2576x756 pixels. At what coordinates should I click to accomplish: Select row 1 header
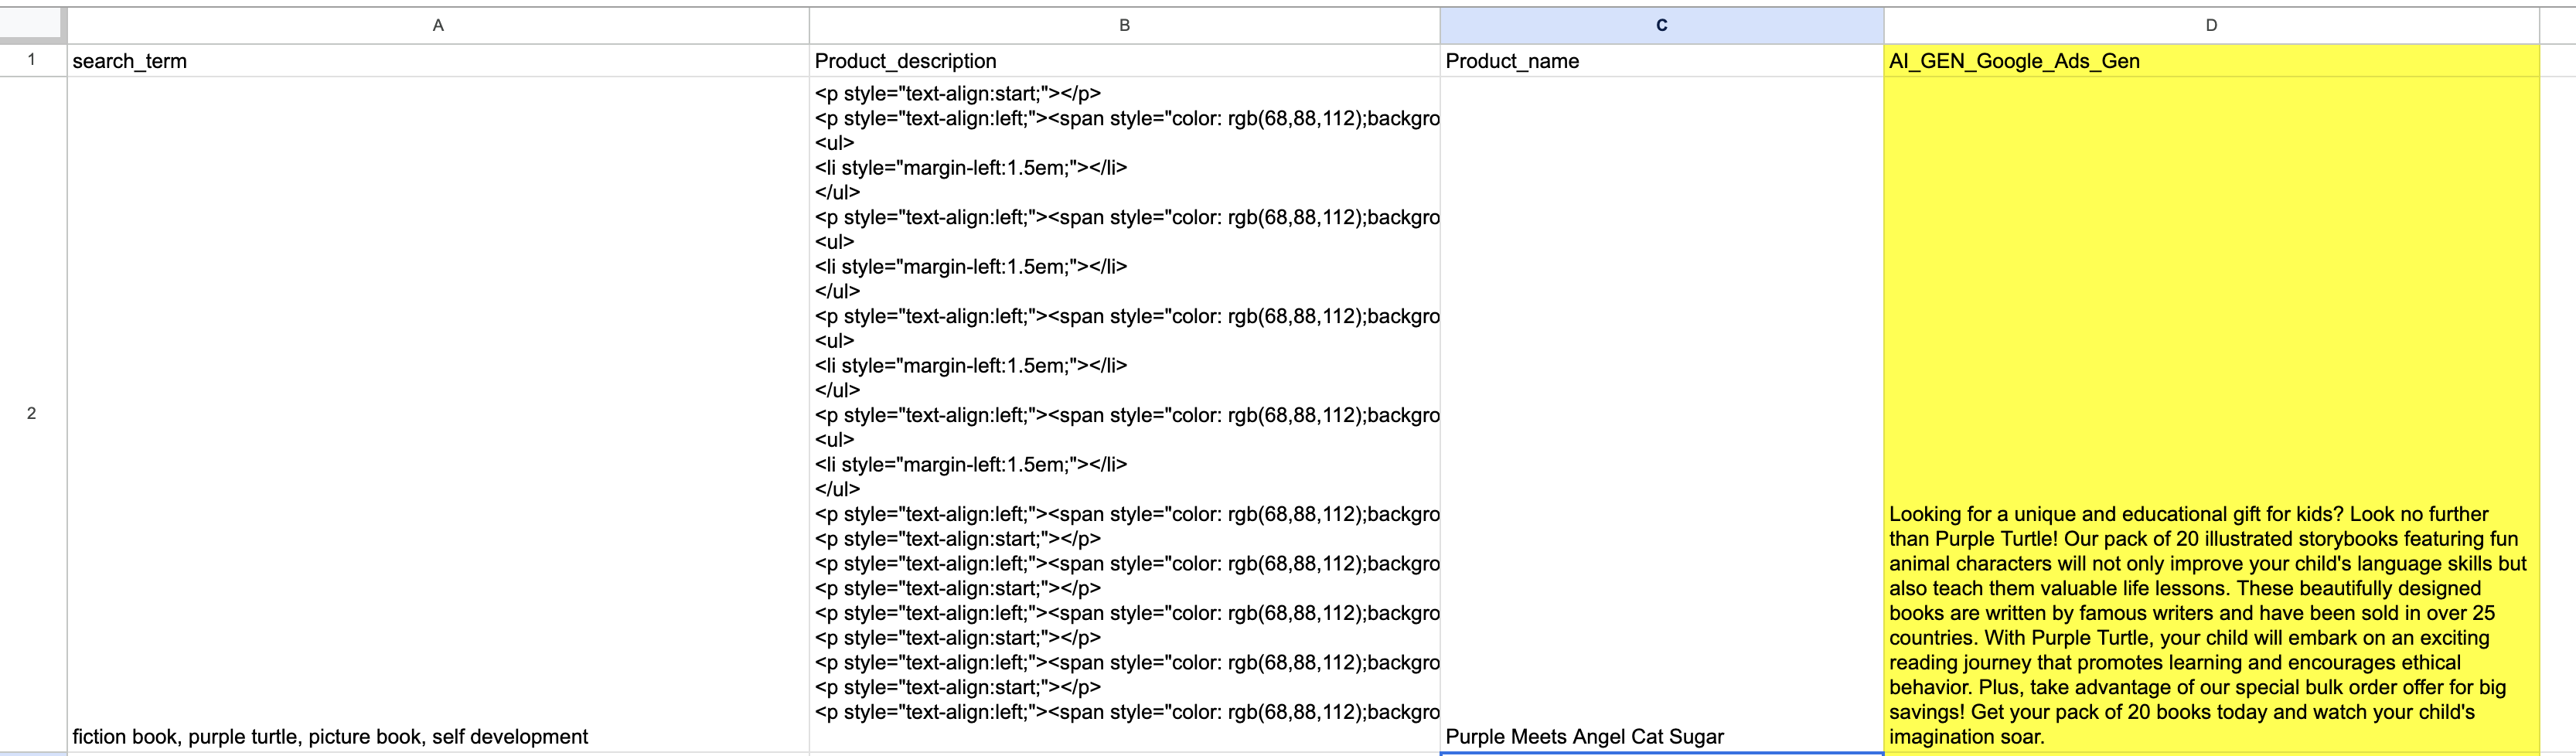32,60
